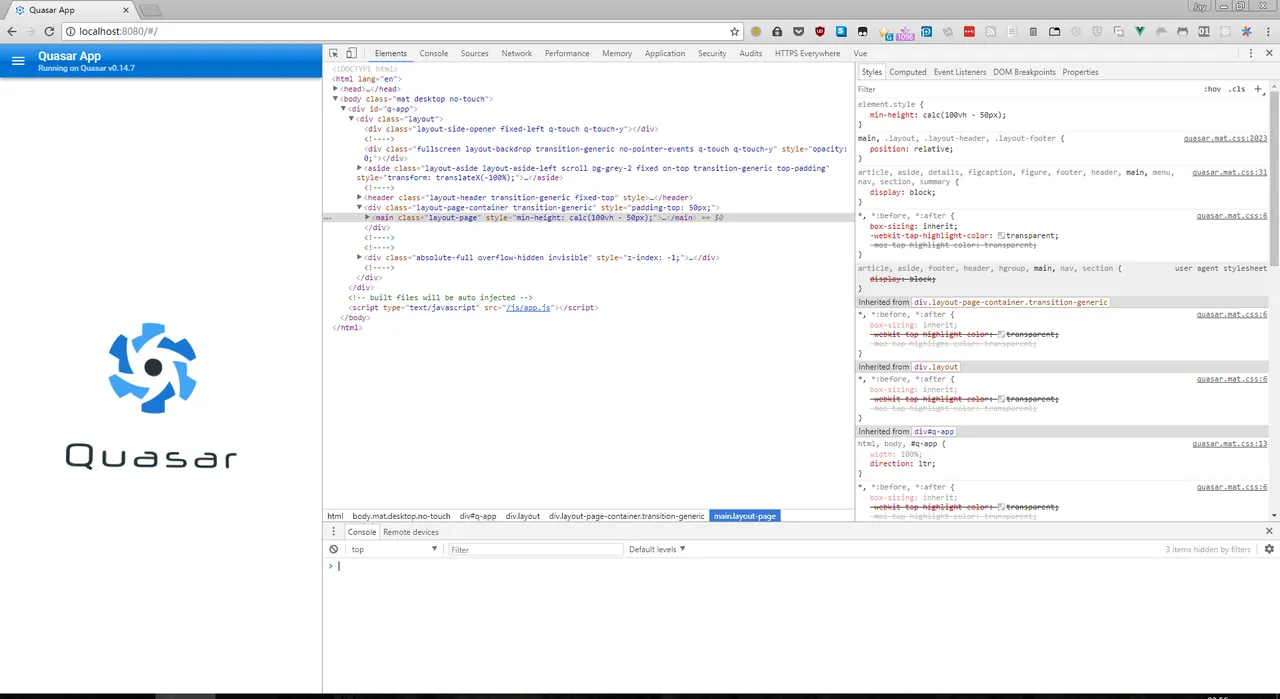Open the Properties tab

(1080, 72)
